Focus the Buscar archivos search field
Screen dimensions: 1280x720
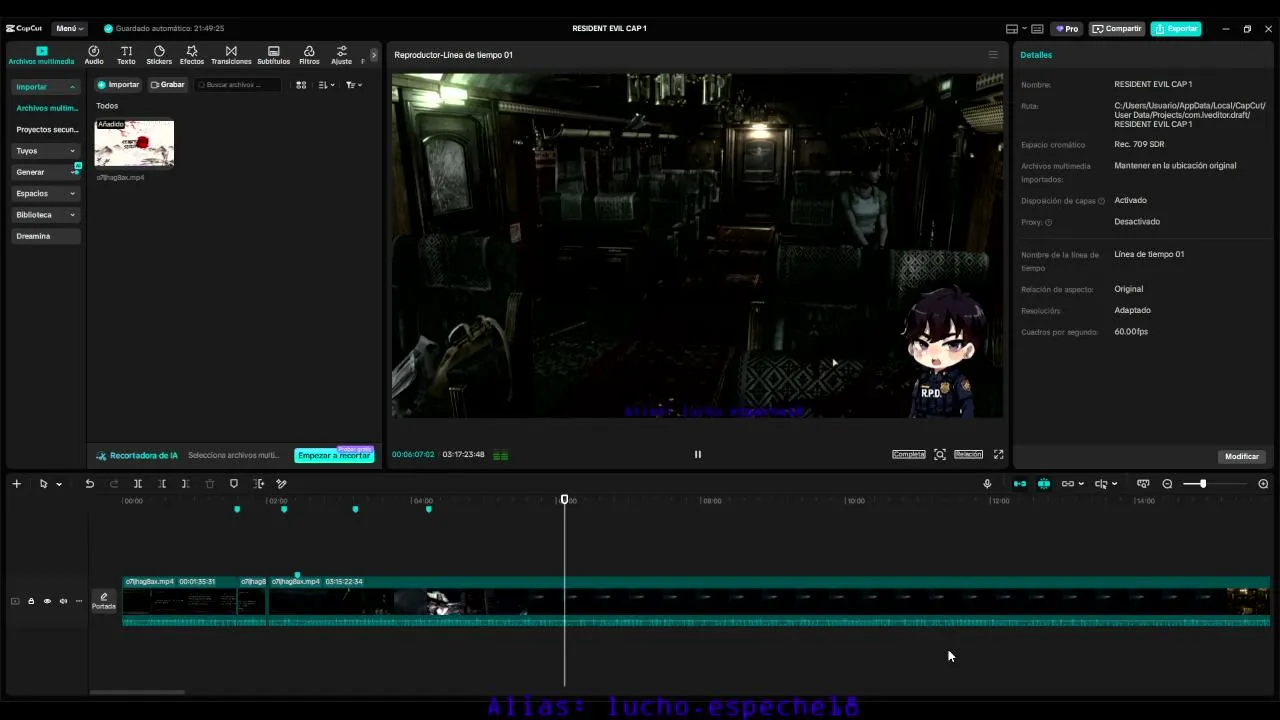coord(238,85)
